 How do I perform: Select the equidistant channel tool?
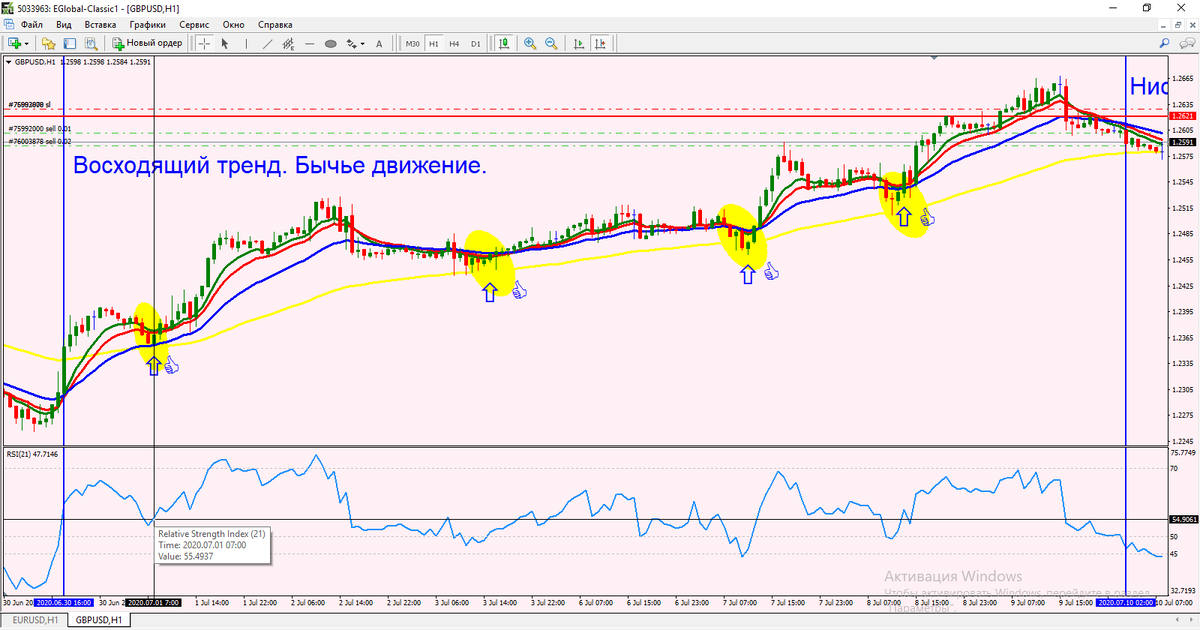(288, 43)
